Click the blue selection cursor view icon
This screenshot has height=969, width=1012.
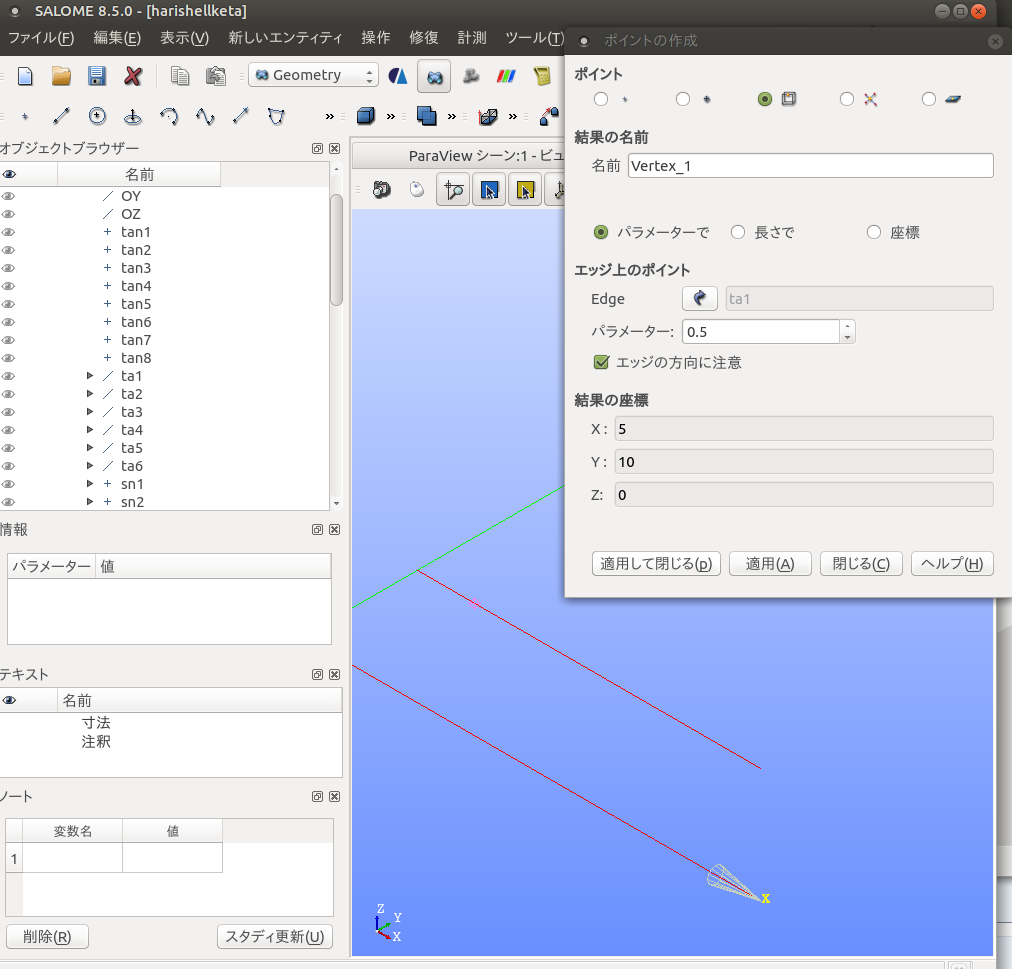489,190
